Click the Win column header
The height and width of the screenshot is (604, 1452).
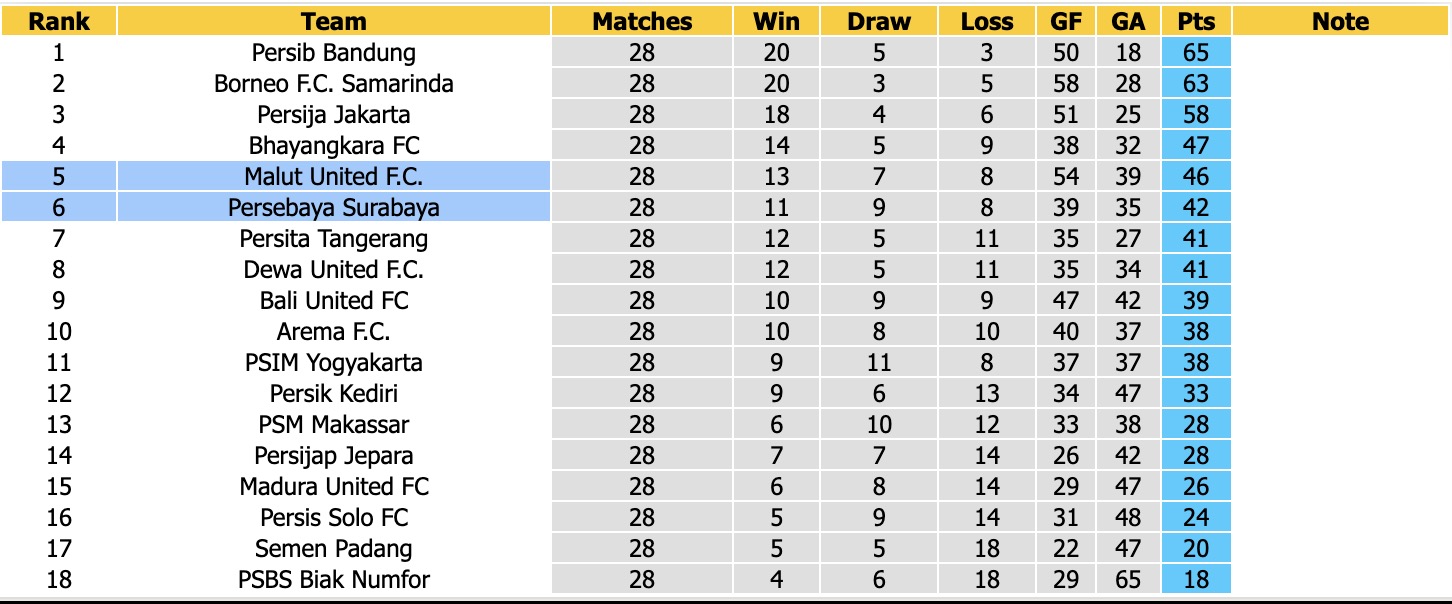click(776, 21)
